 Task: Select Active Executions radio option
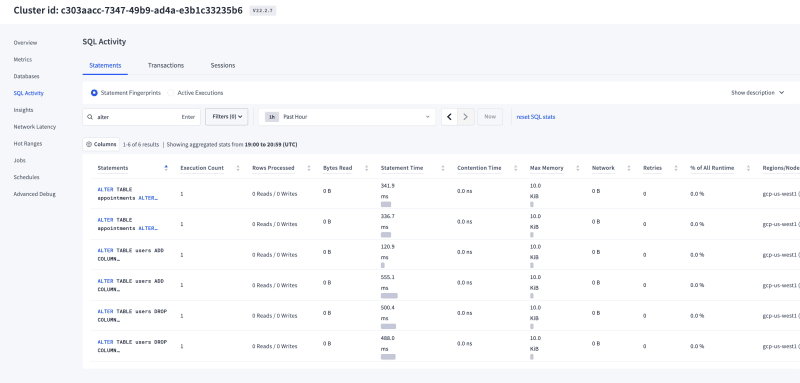pos(170,93)
